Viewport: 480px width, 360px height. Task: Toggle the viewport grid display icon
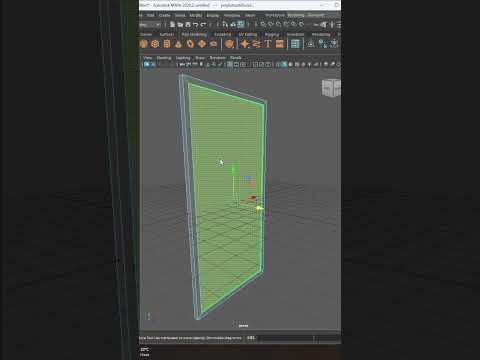click(230, 64)
